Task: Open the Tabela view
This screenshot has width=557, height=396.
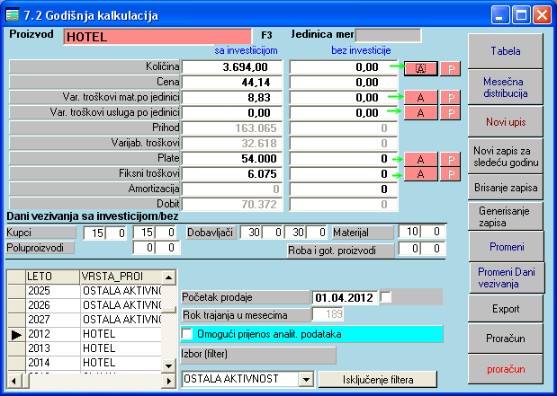Action: click(x=505, y=51)
